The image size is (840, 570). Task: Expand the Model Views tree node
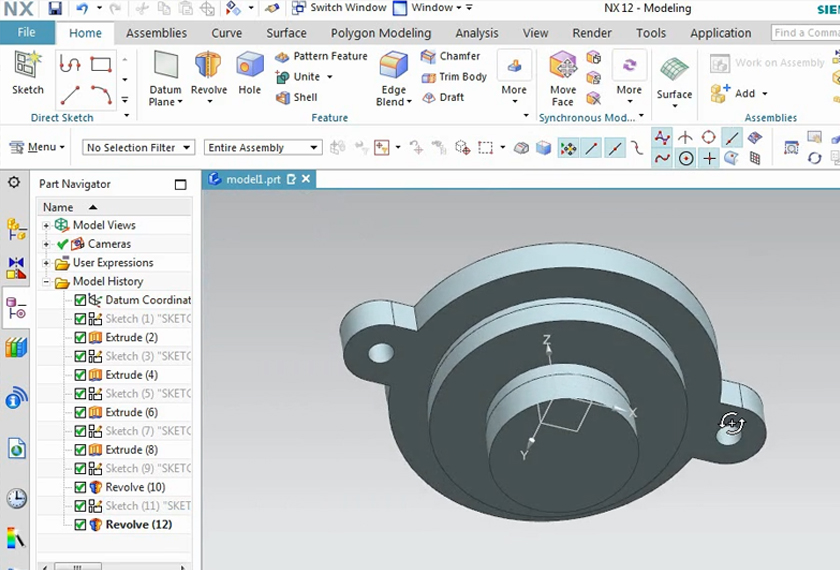click(46, 226)
